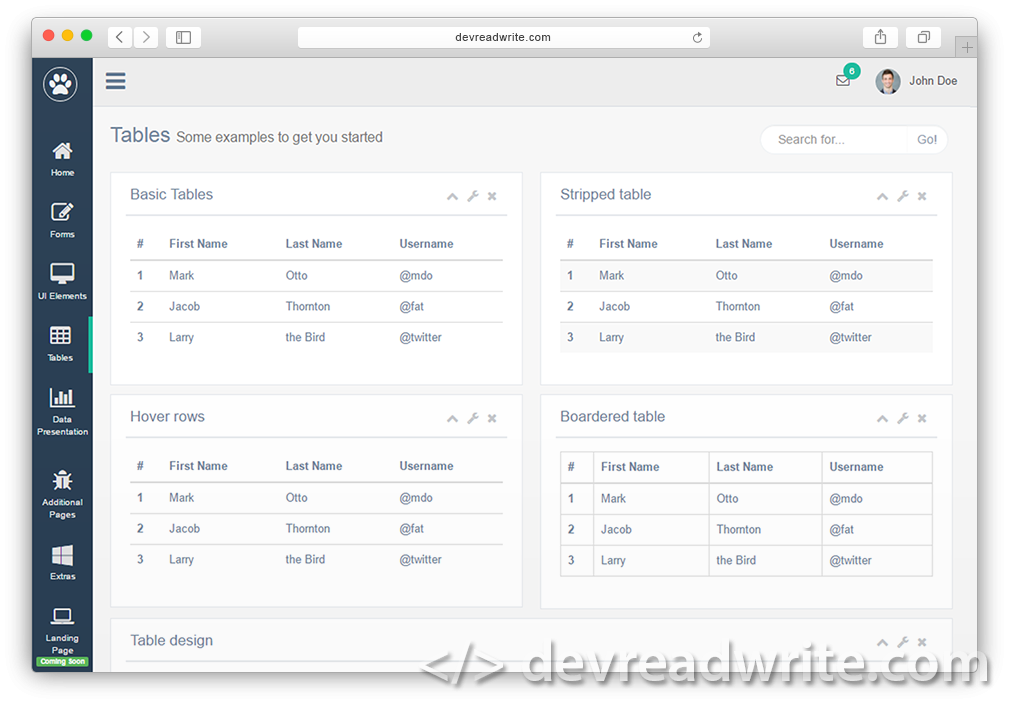Click the browser share button

click(x=880, y=37)
